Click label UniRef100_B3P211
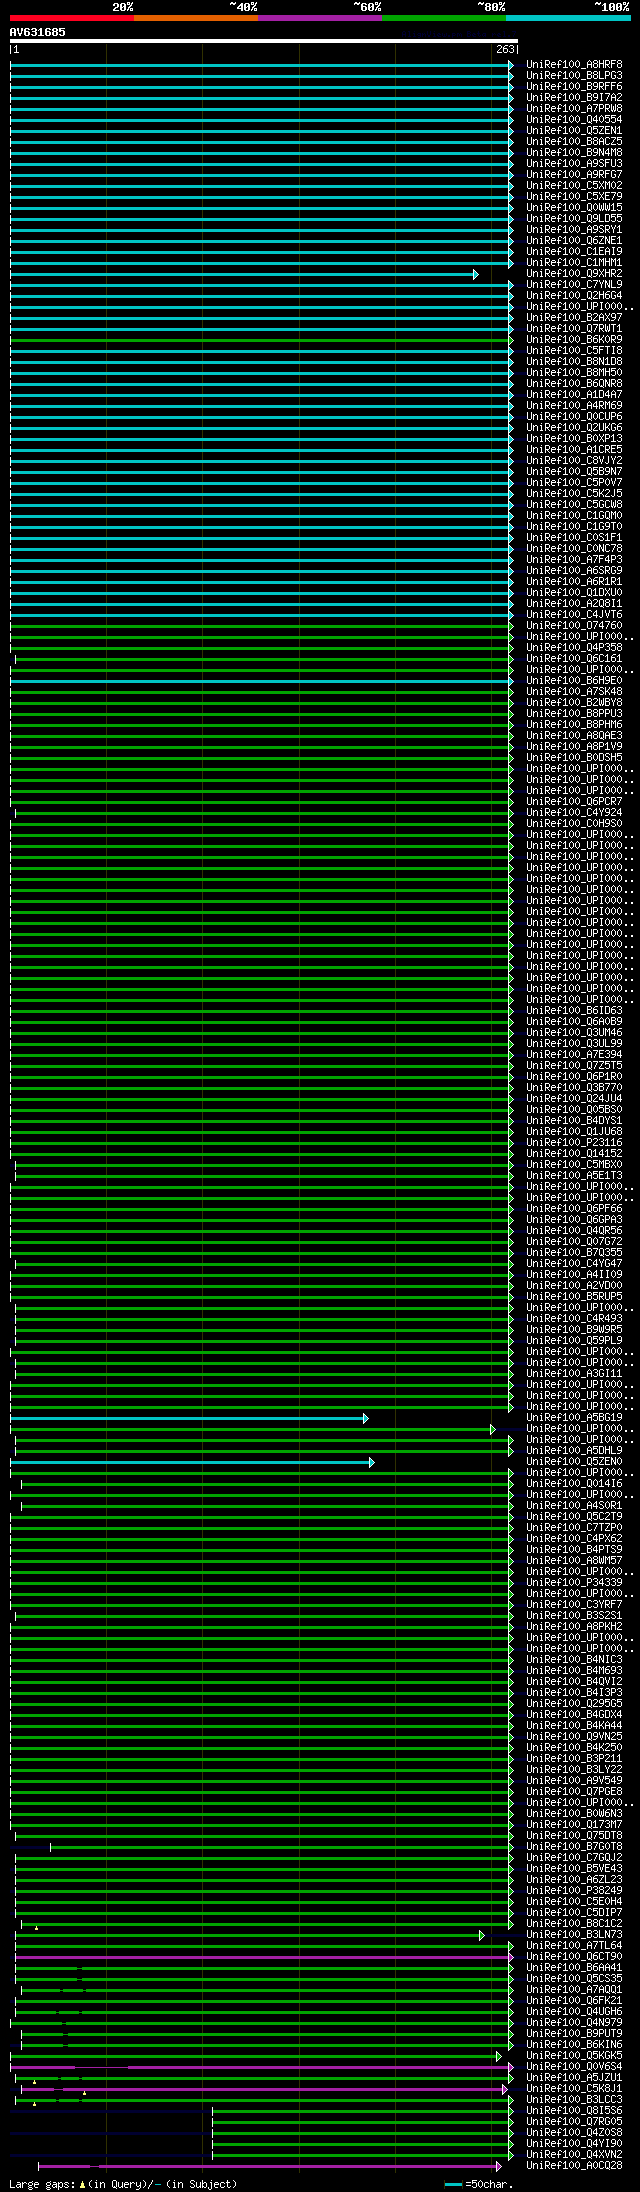 574,1759
